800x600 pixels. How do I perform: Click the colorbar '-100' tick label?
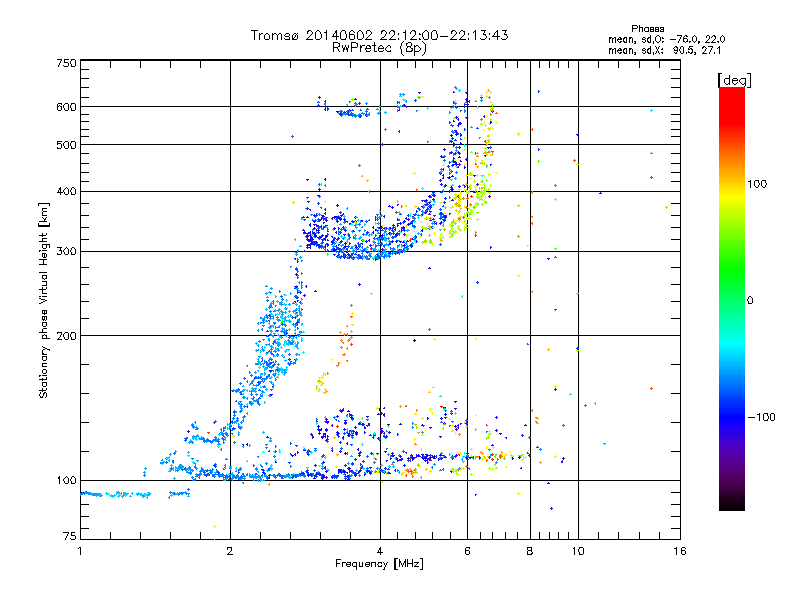click(761, 417)
